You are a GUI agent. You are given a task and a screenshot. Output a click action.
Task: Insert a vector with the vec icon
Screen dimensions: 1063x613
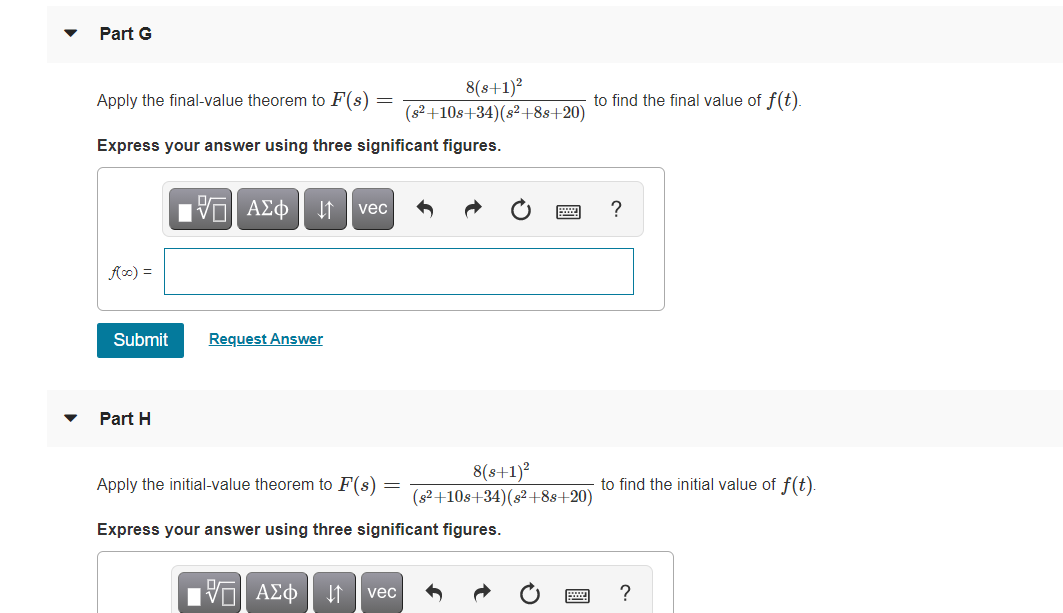tap(372, 209)
